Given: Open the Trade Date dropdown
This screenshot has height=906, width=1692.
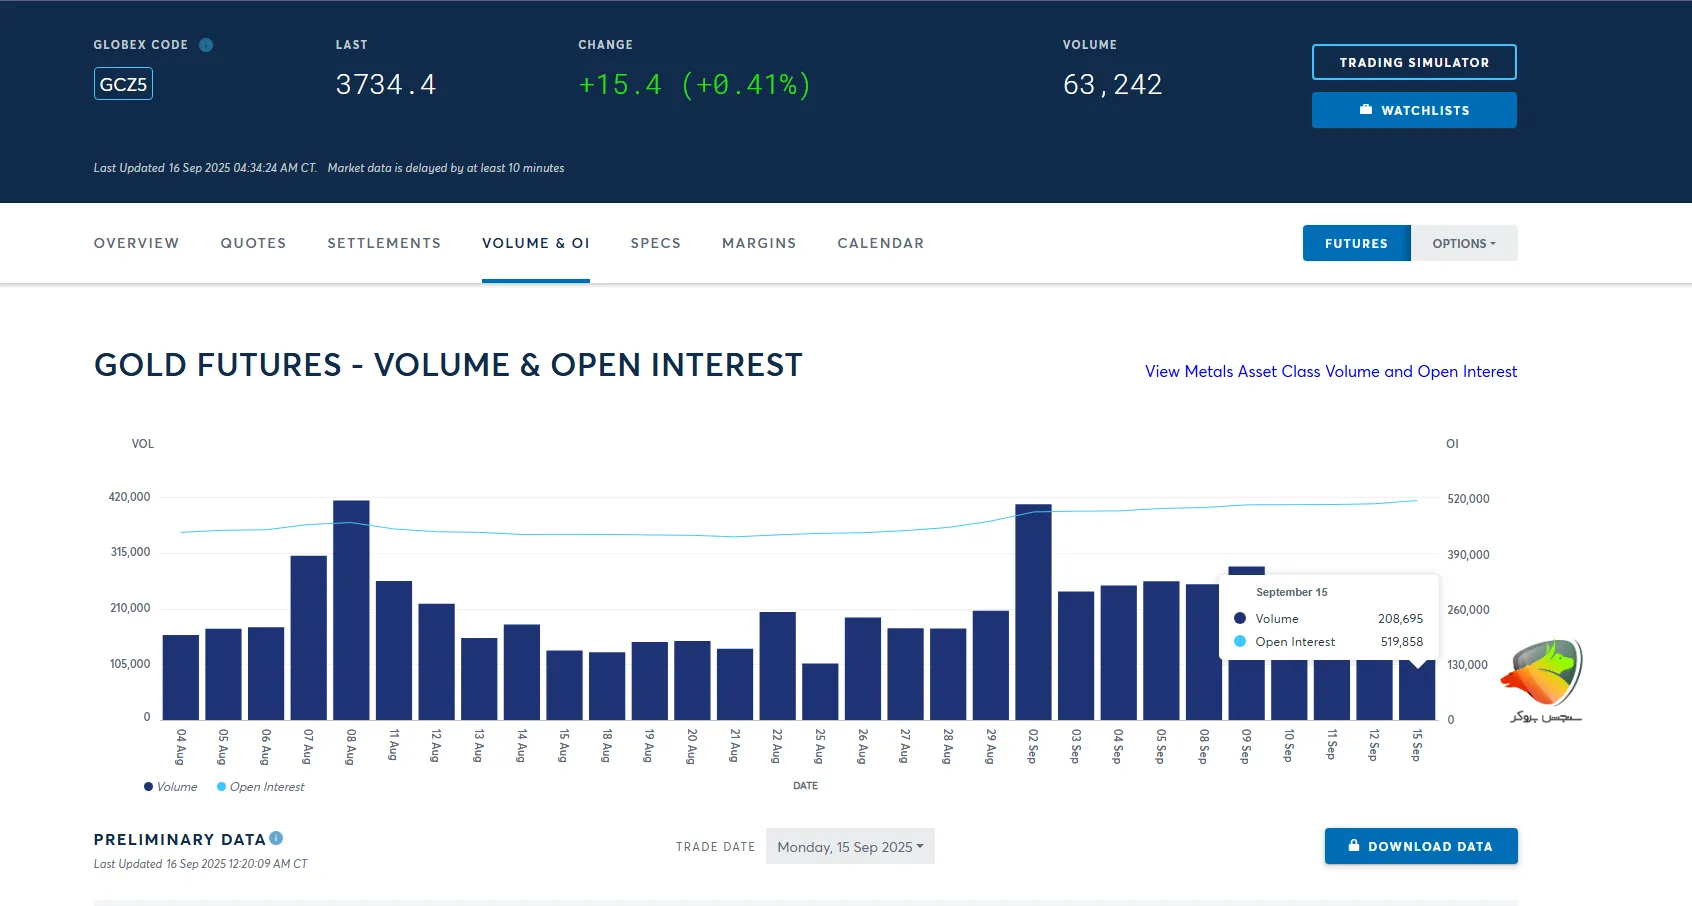Looking at the screenshot, I should point(849,845).
